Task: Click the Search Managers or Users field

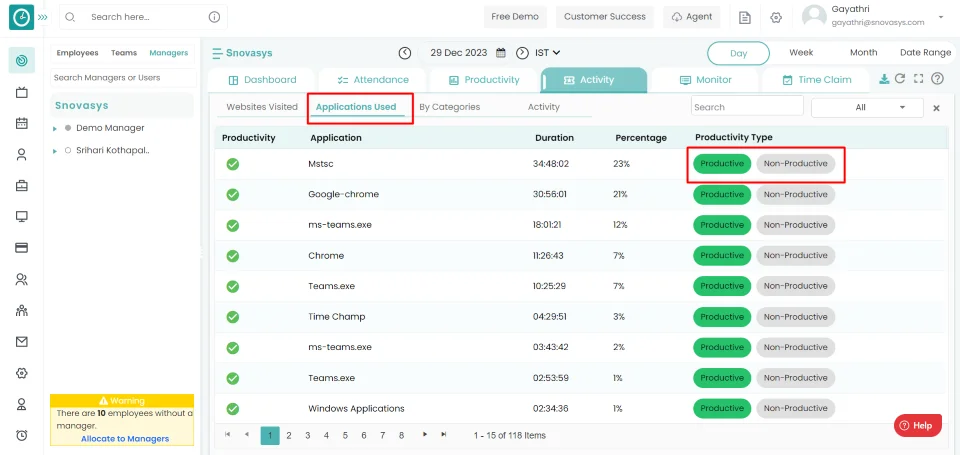Action: point(120,77)
